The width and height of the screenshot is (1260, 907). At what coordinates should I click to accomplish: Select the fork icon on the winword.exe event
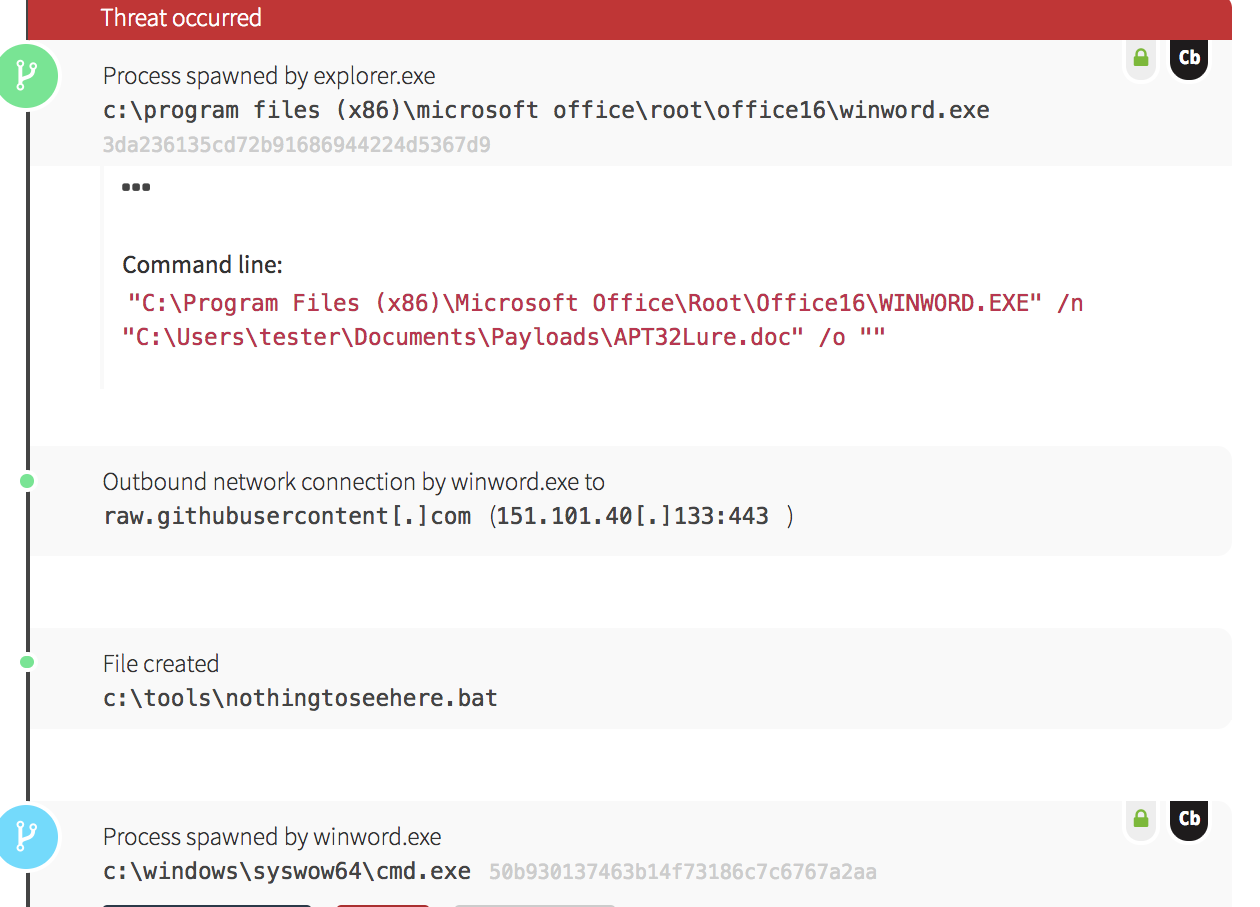(28, 77)
